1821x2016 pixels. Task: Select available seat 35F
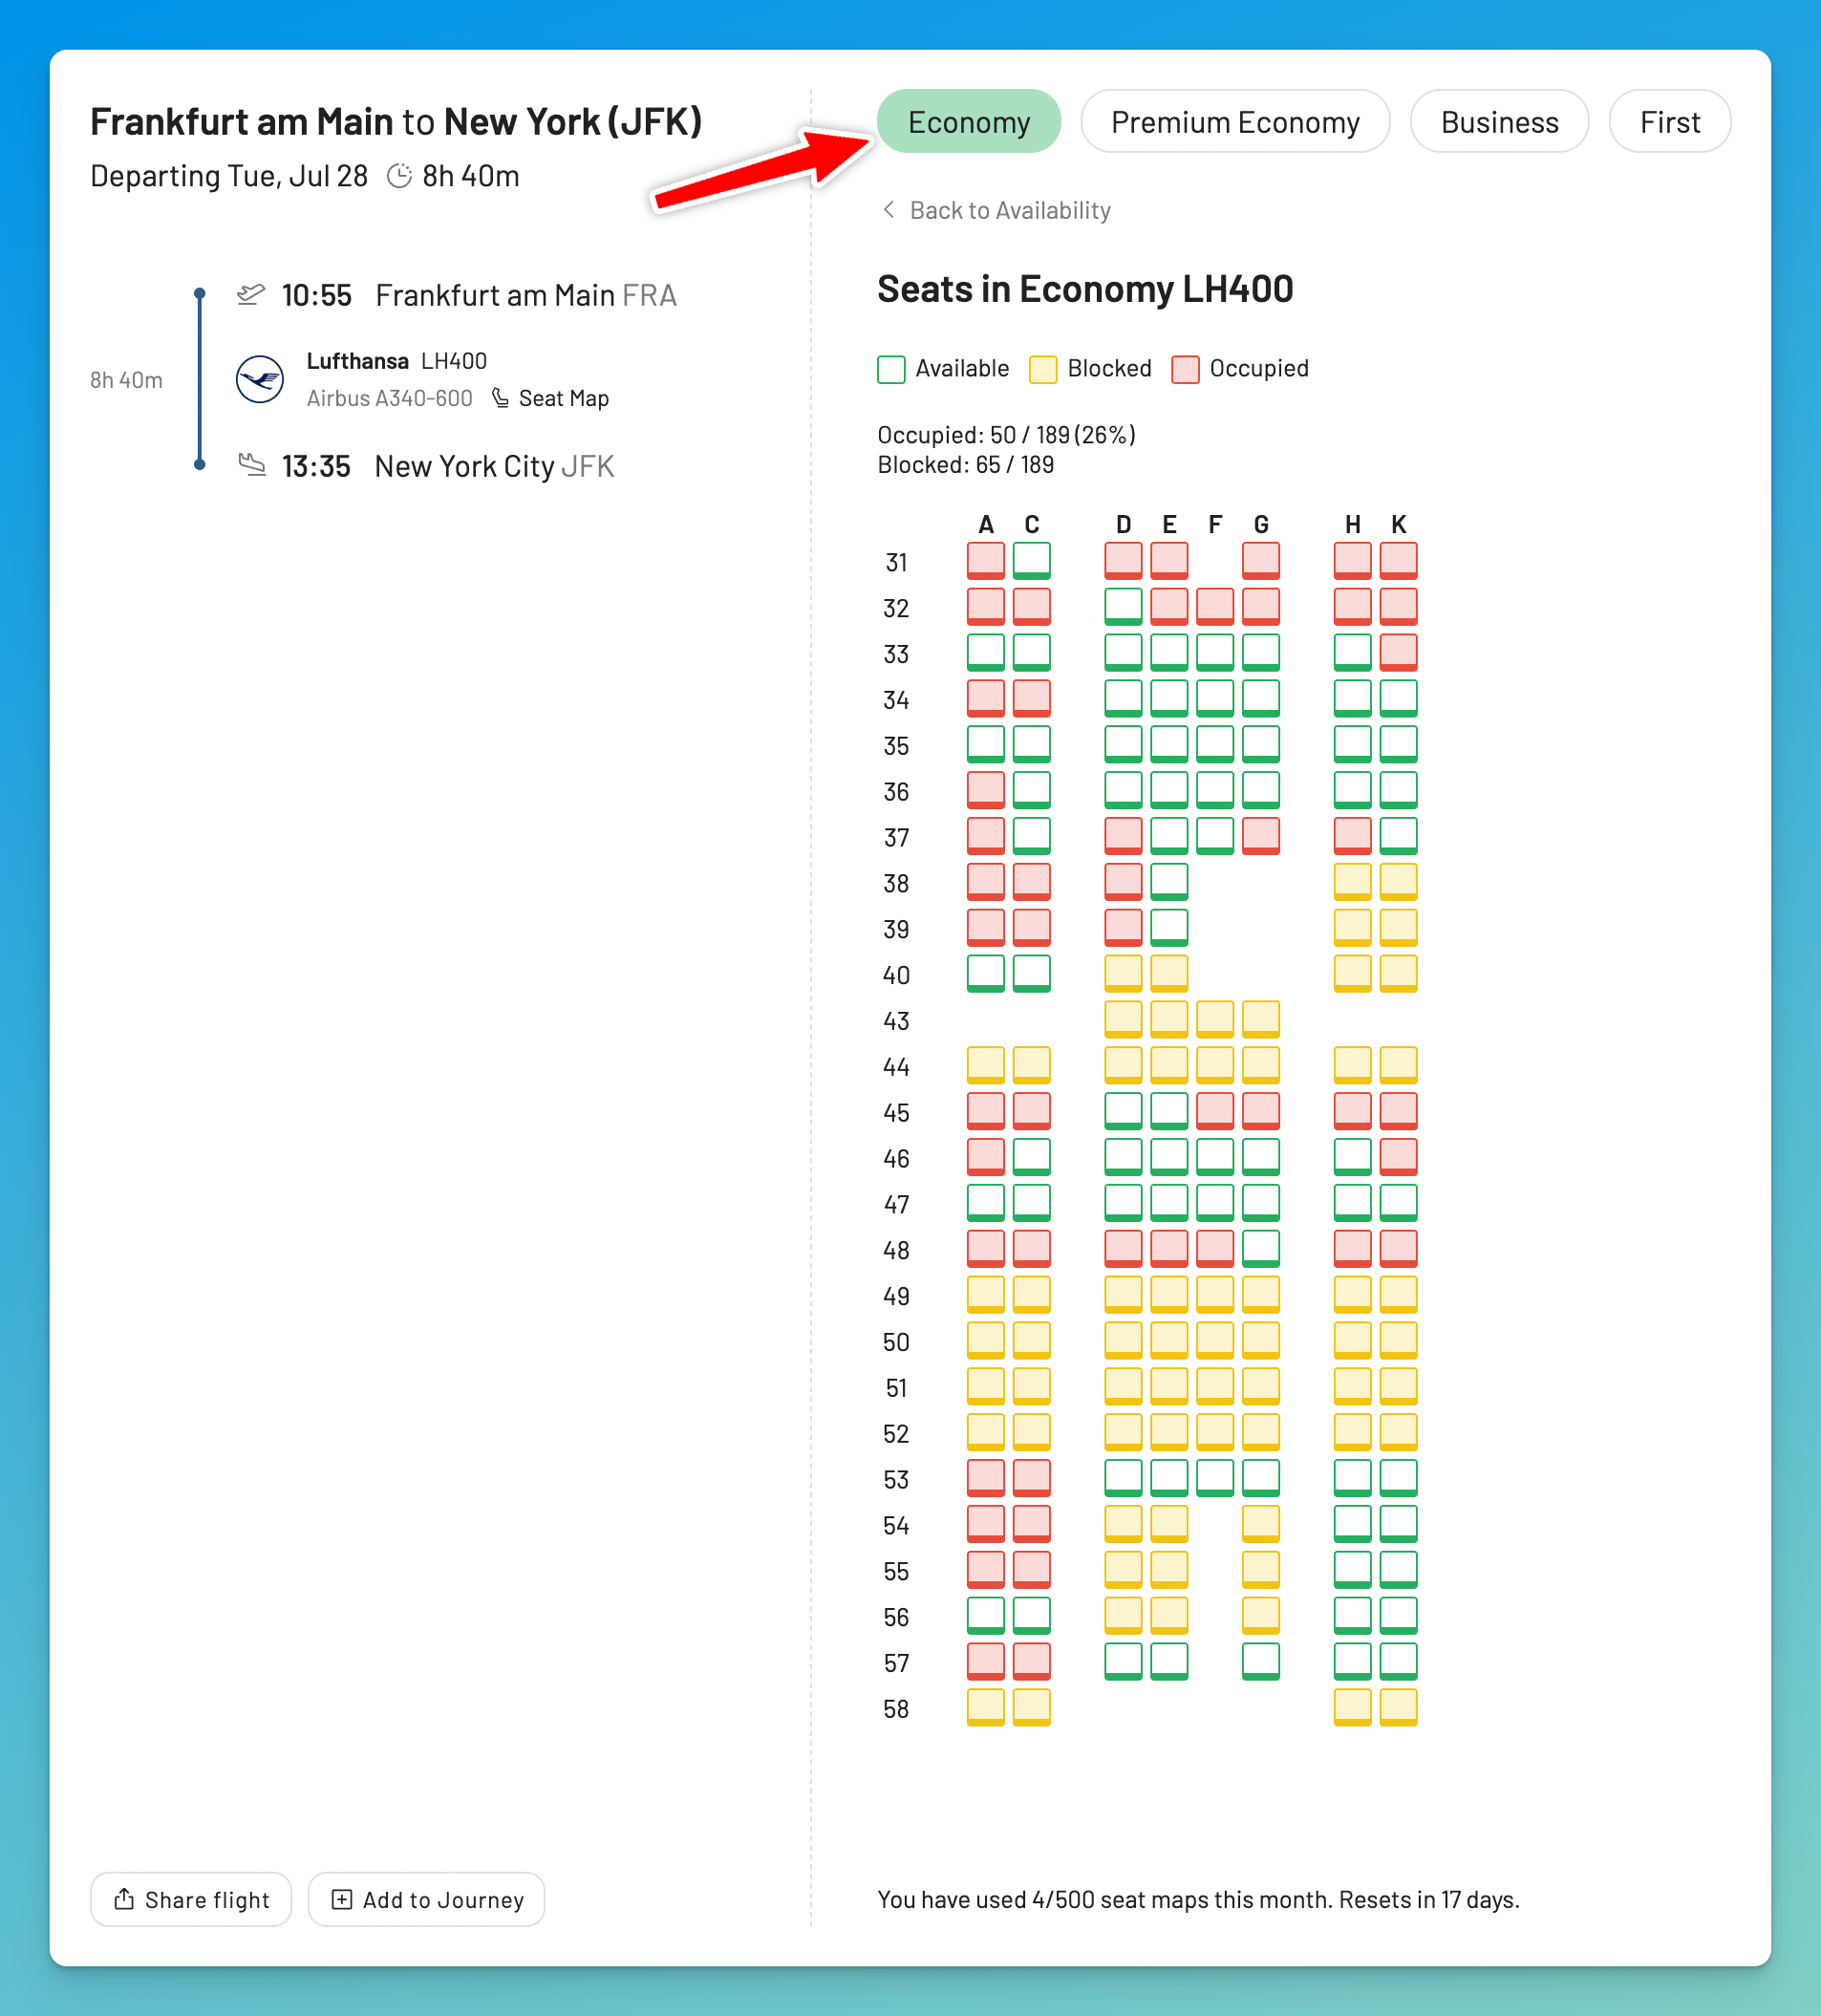(x=1215, y=745)
